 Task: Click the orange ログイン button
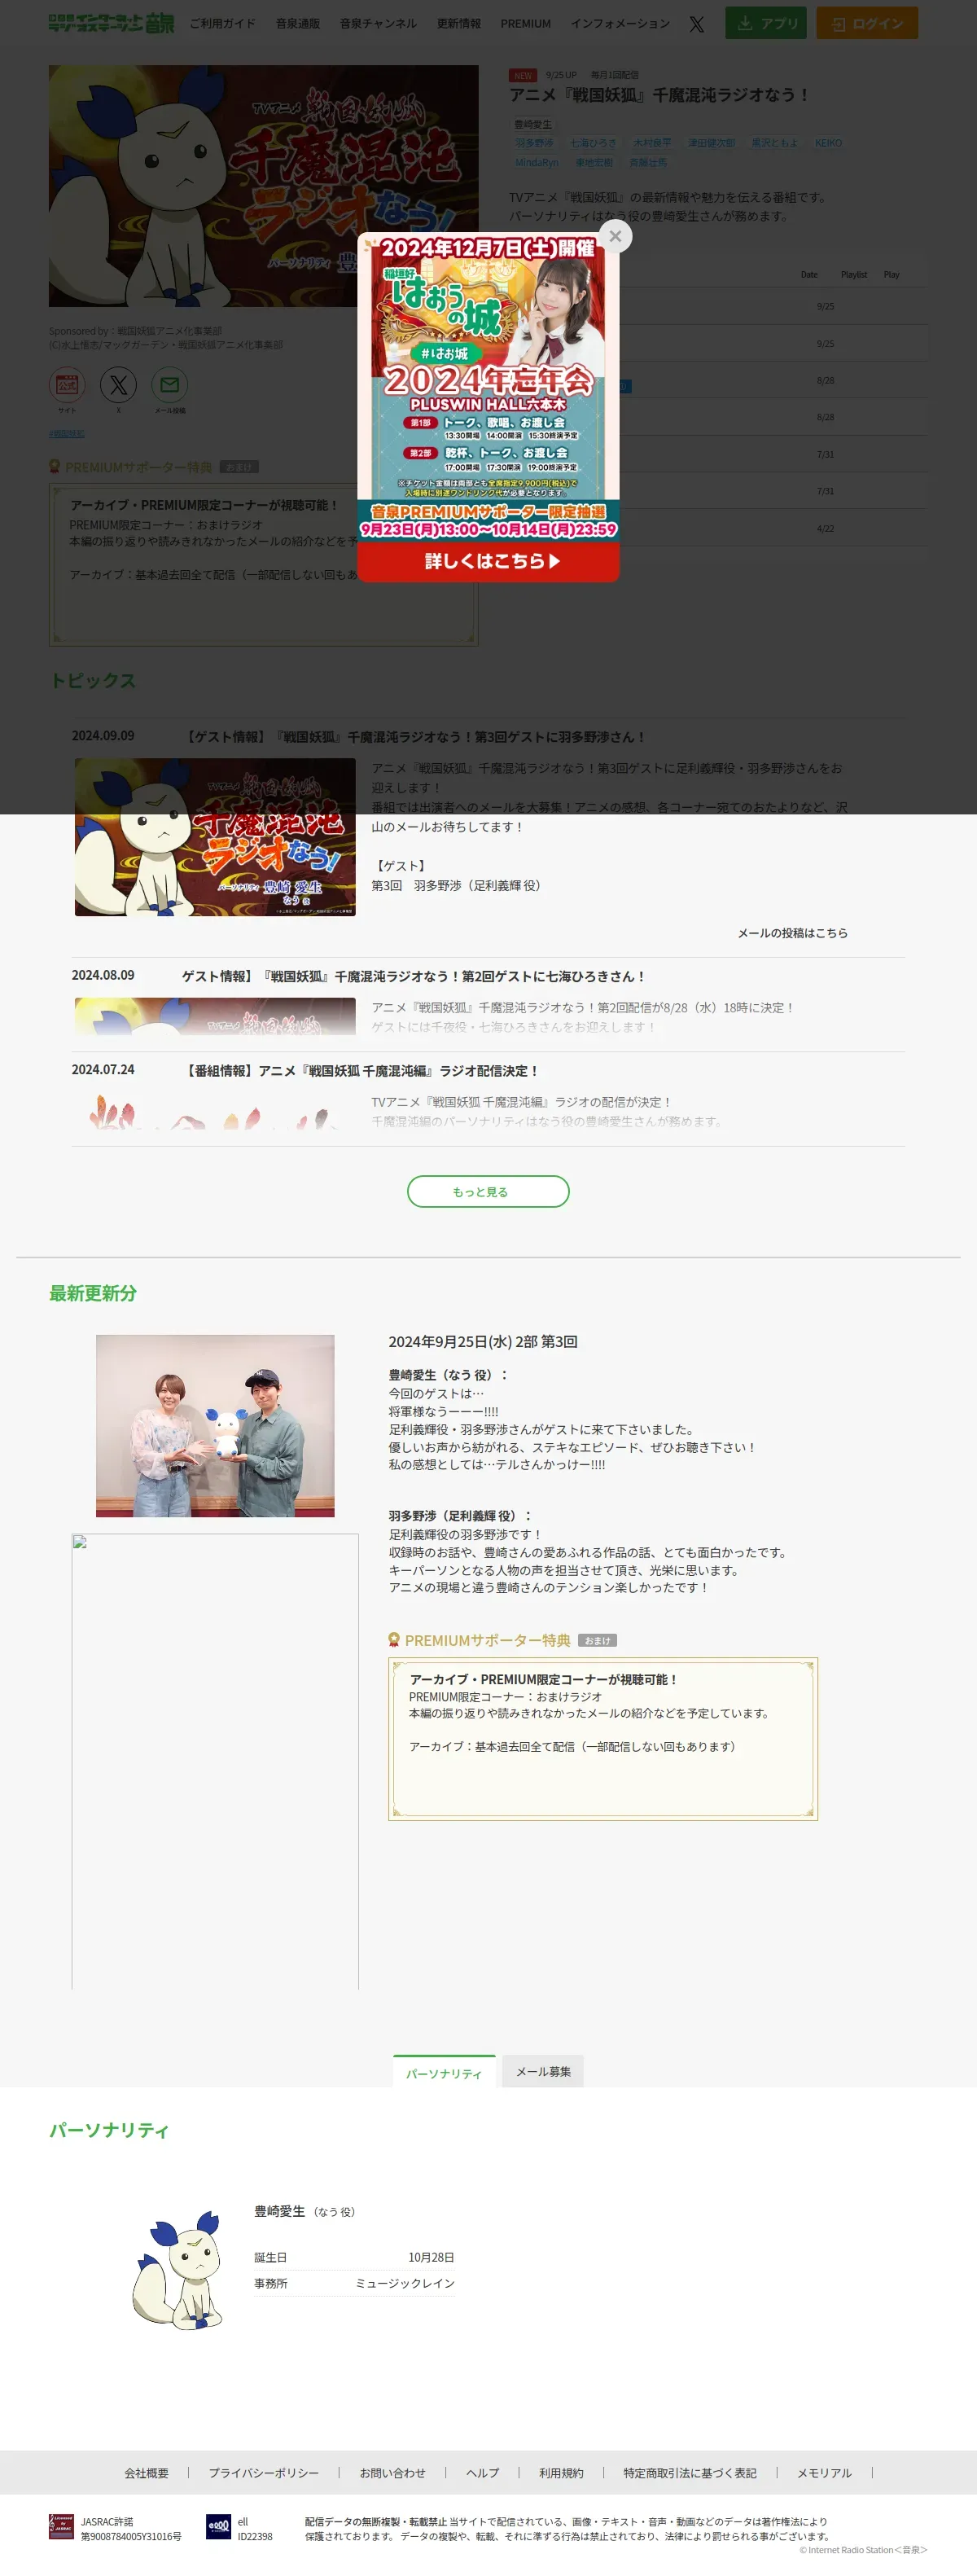pos(867,23)
